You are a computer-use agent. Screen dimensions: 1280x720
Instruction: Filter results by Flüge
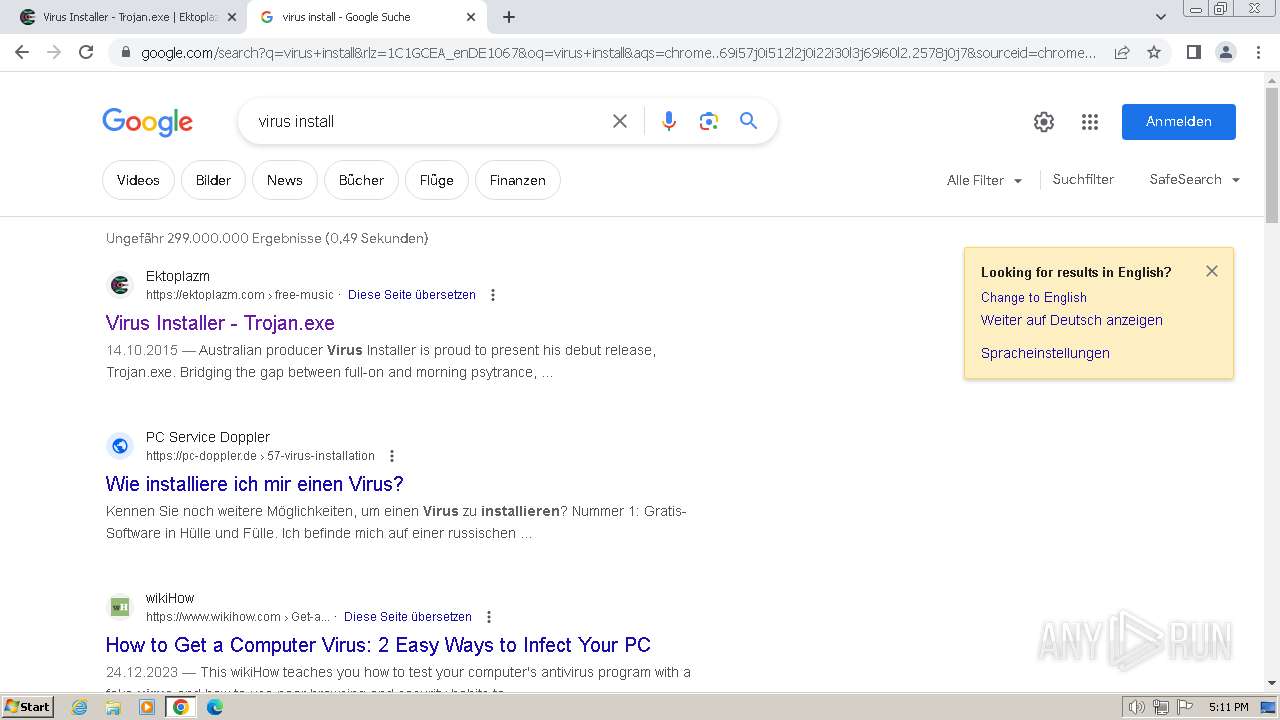[436, 180]
